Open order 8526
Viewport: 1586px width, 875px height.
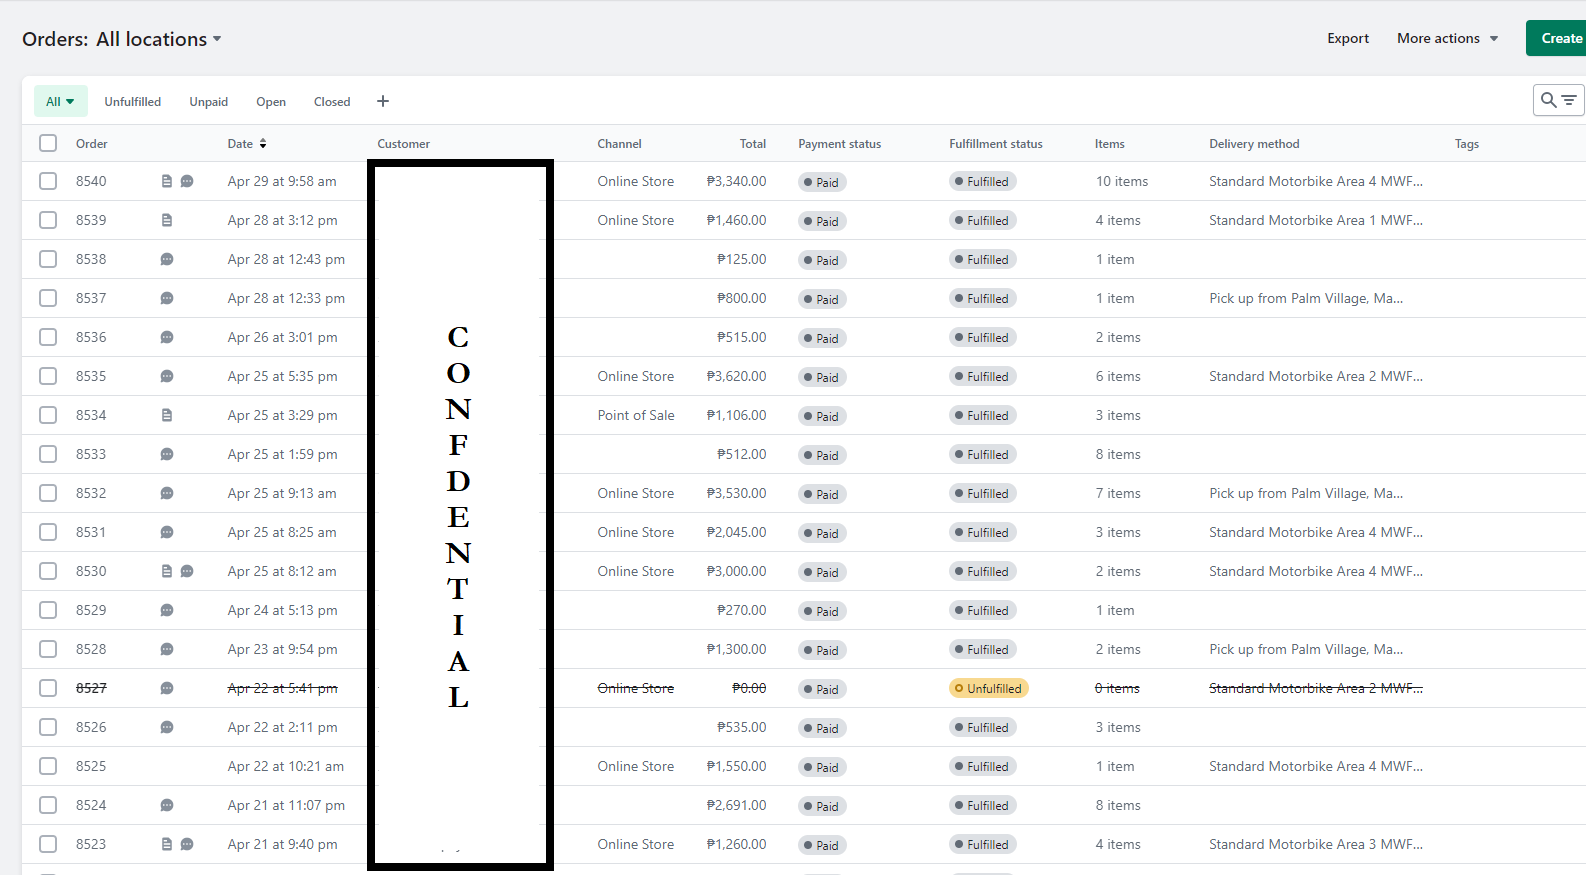pos(91,727)
